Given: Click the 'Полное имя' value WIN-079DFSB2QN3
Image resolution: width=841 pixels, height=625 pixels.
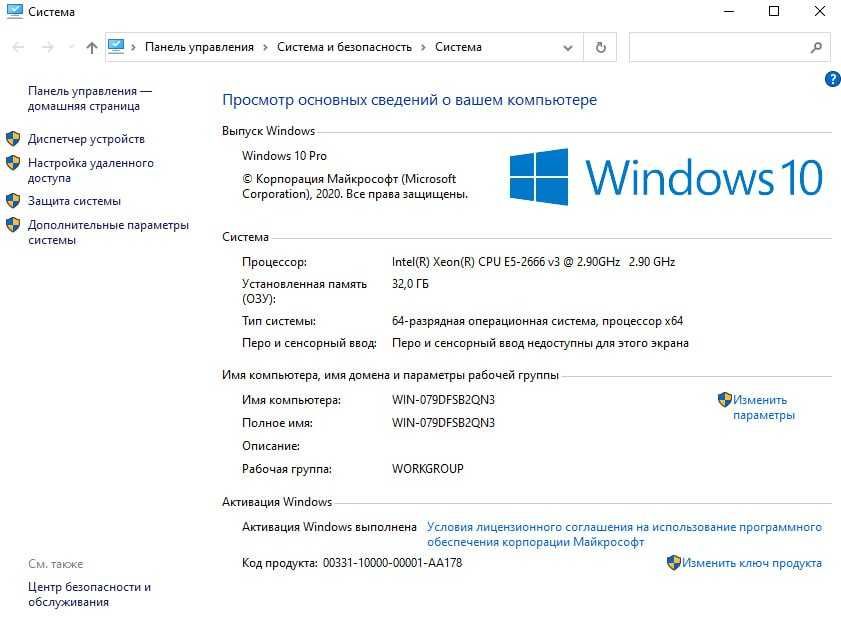Looking at the screenshot, I should (444, 423).
